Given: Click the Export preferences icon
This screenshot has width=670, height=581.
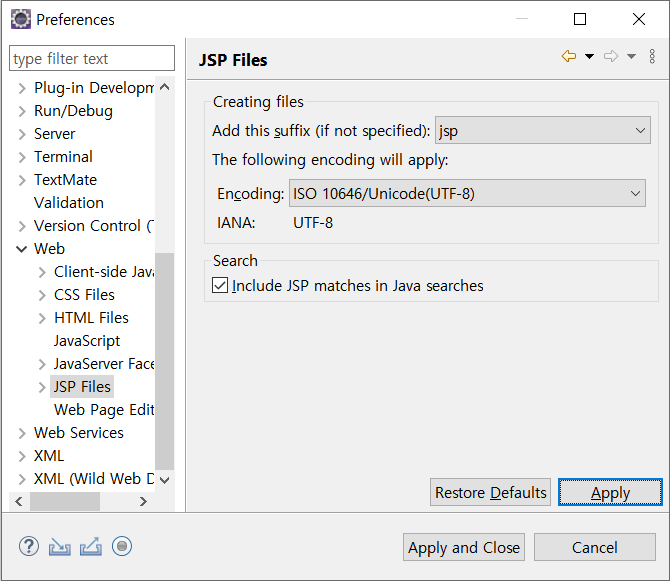Looking at the screenshot, I should click(x=91, y=546).
